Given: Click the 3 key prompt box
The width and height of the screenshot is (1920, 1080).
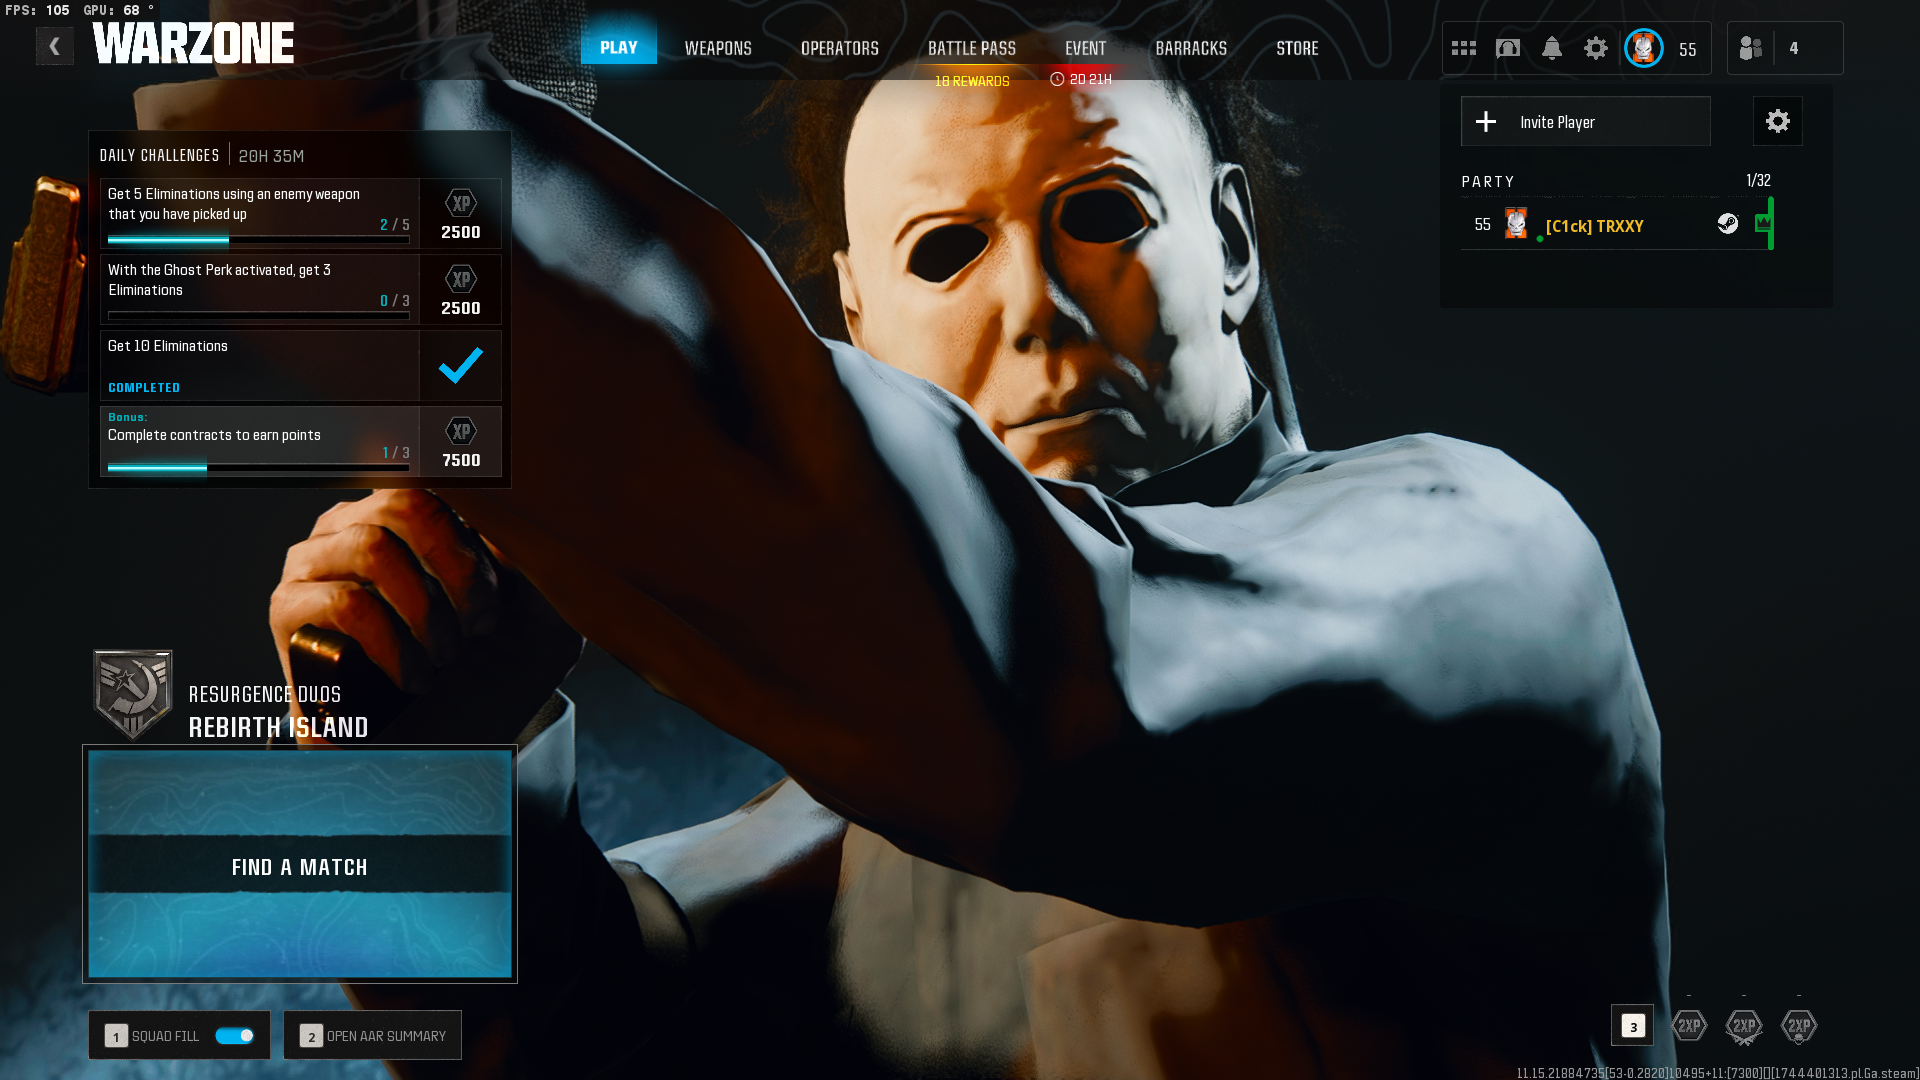Looking at the screenshot, I should [1633, 1026].
